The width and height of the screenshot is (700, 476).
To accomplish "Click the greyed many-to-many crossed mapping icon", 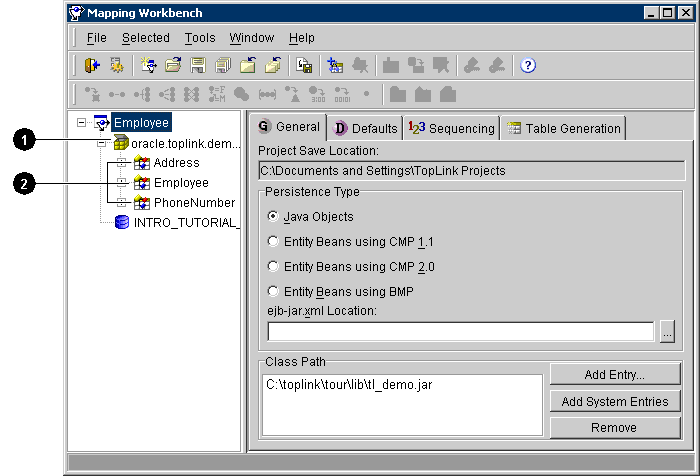I will click(x=192, y=94).
